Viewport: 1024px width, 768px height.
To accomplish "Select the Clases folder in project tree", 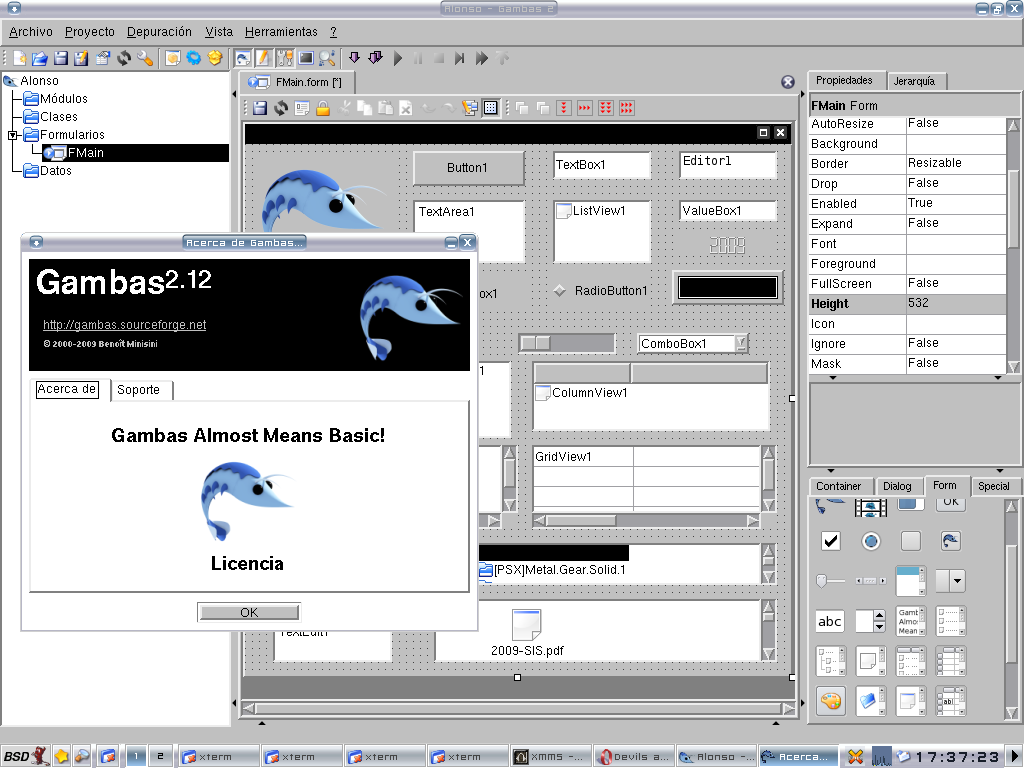I will click(x=50, y=117).
